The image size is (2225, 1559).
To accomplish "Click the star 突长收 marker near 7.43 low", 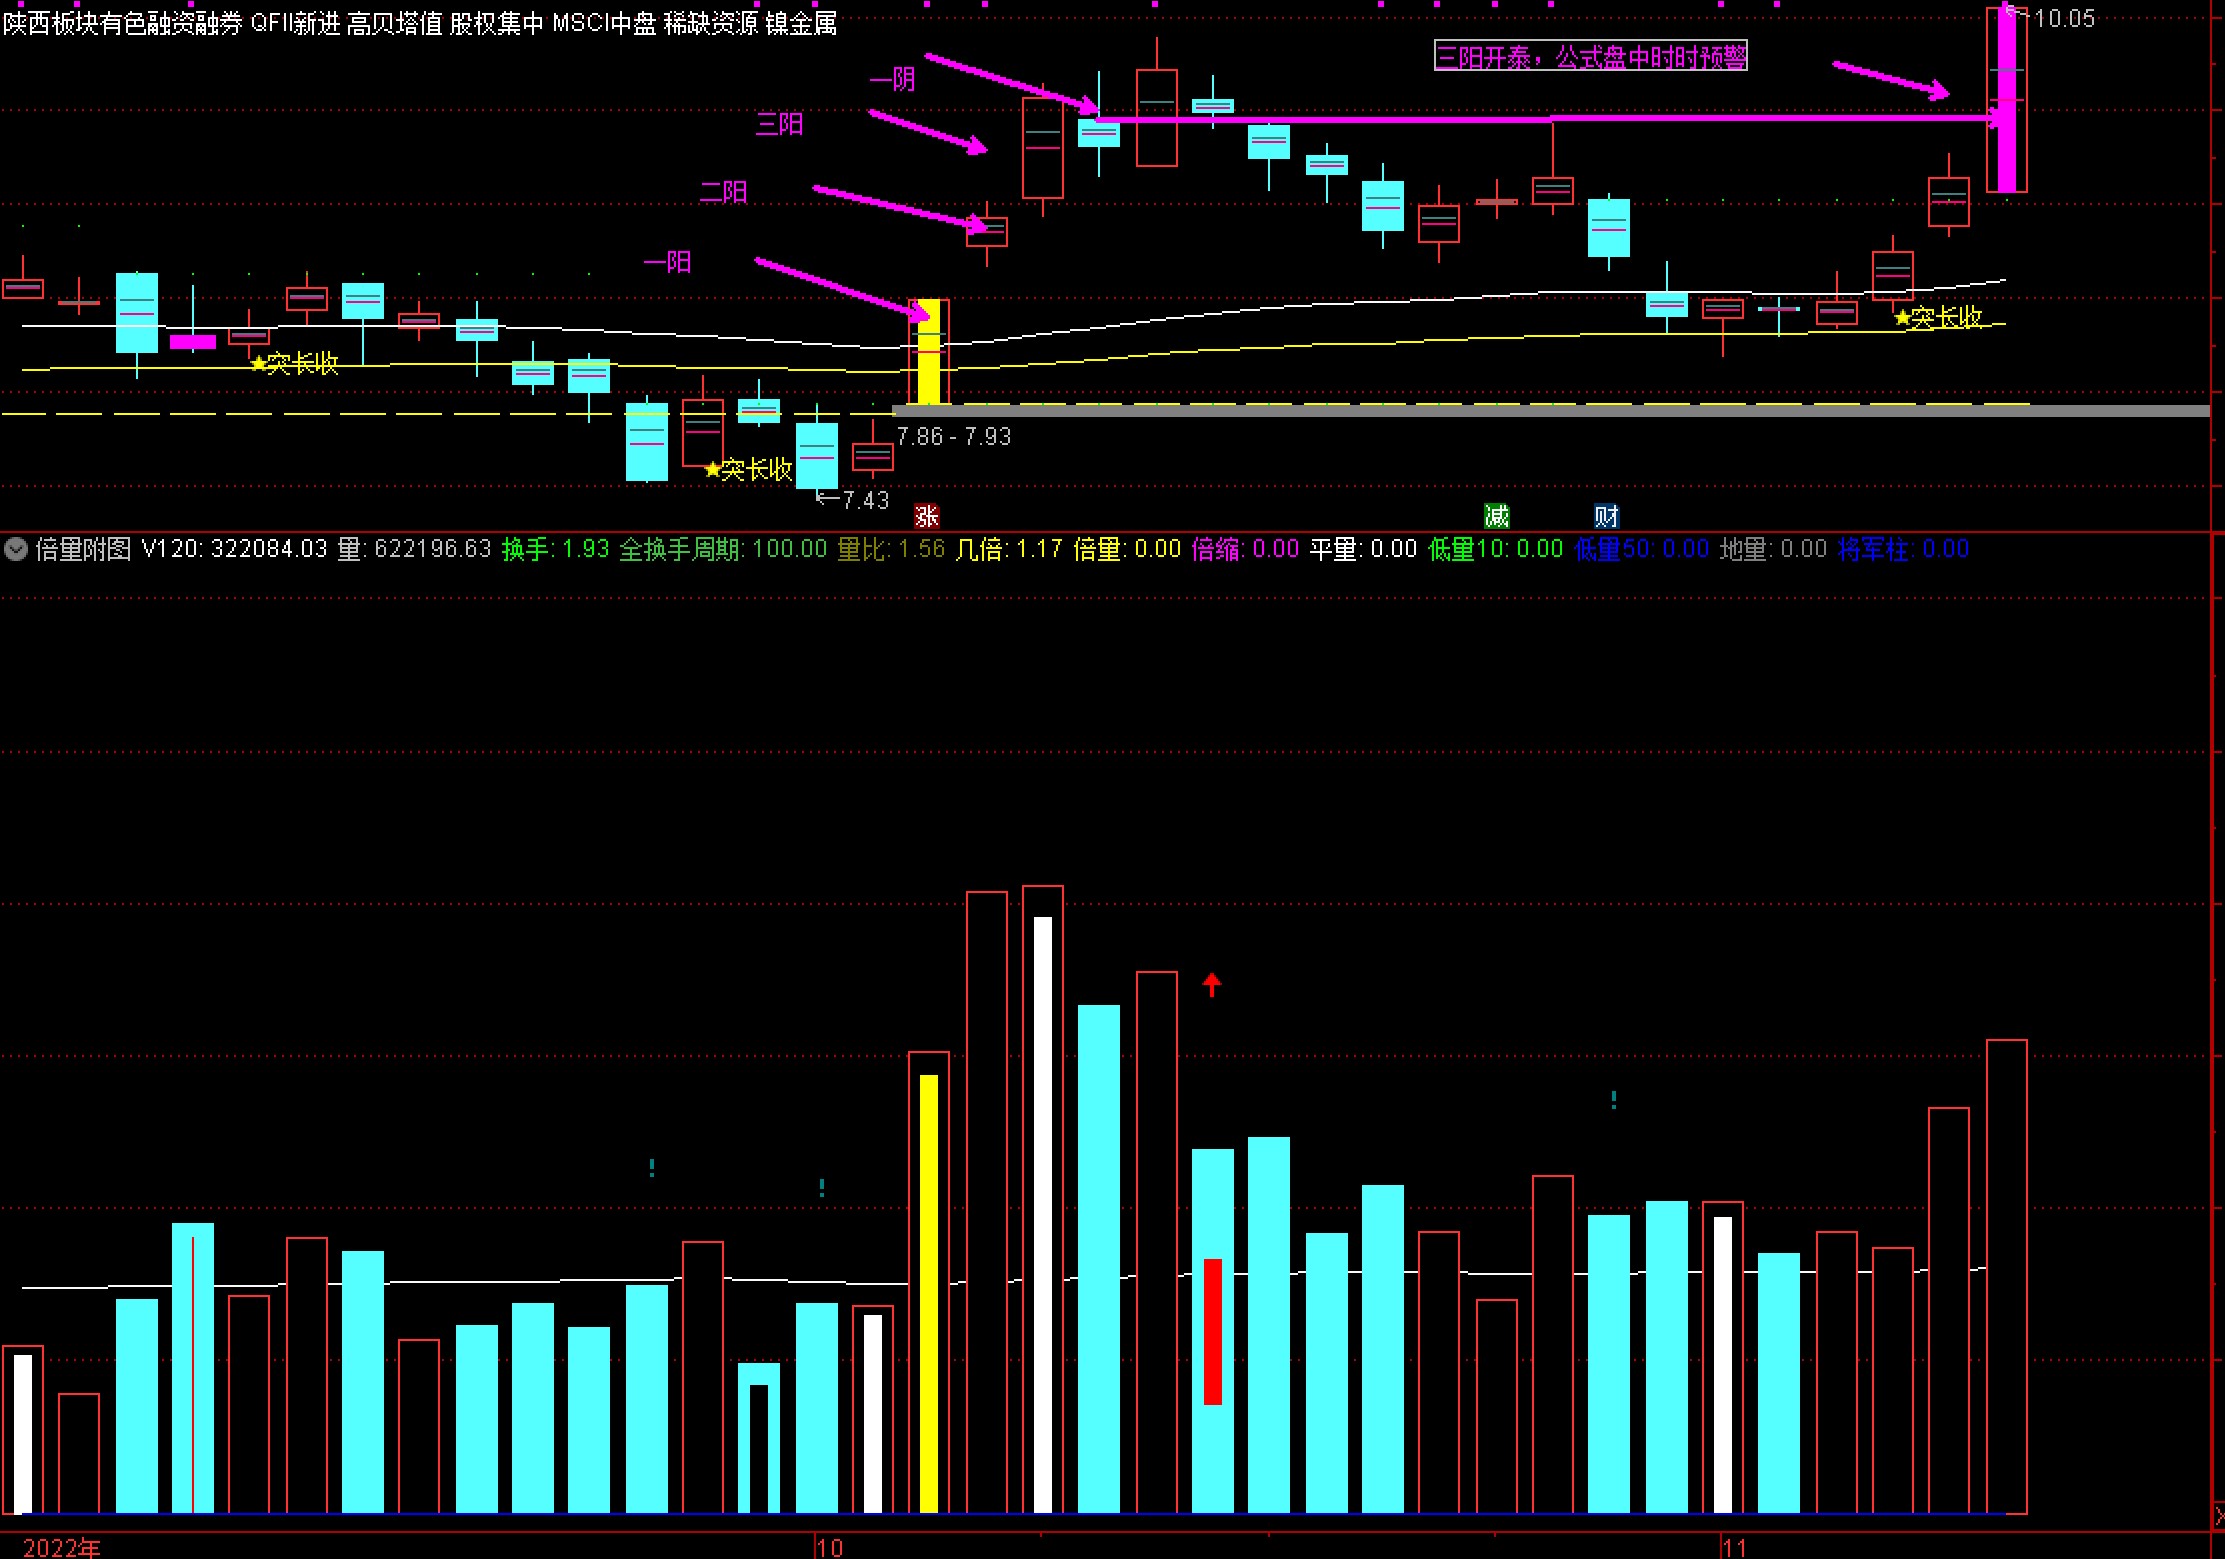I will pos(749,469).
